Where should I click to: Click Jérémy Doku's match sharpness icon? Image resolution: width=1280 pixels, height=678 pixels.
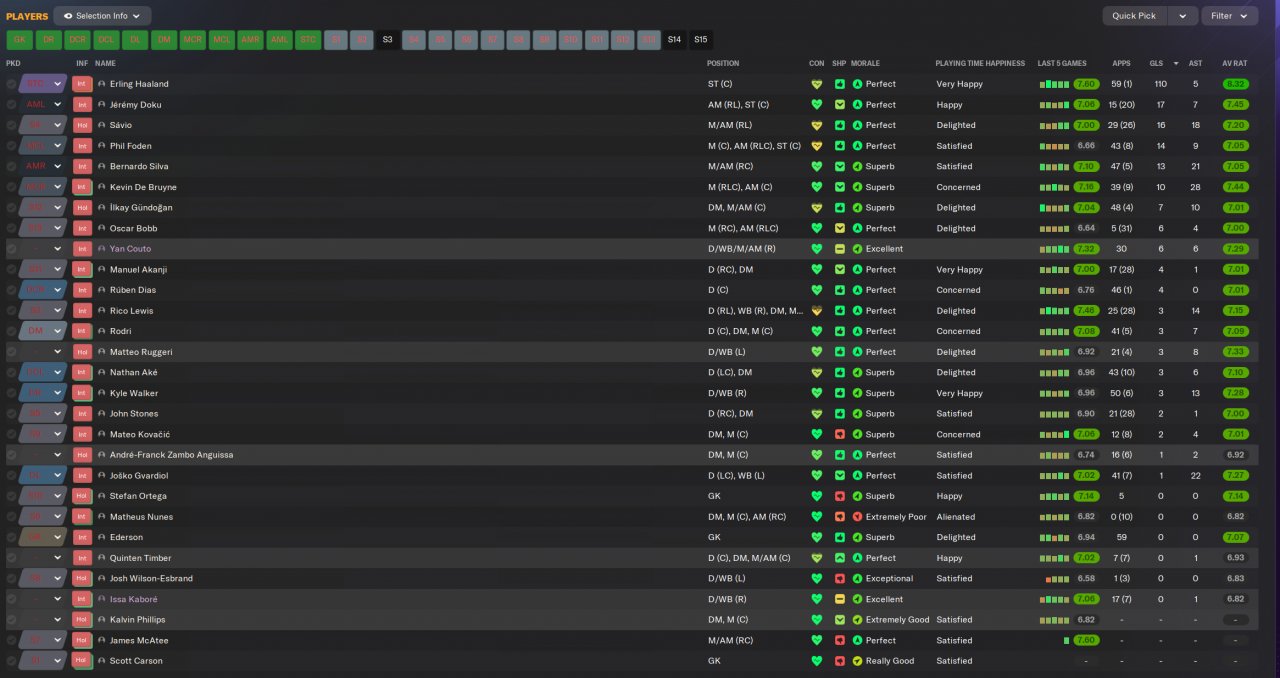(839, 105)
